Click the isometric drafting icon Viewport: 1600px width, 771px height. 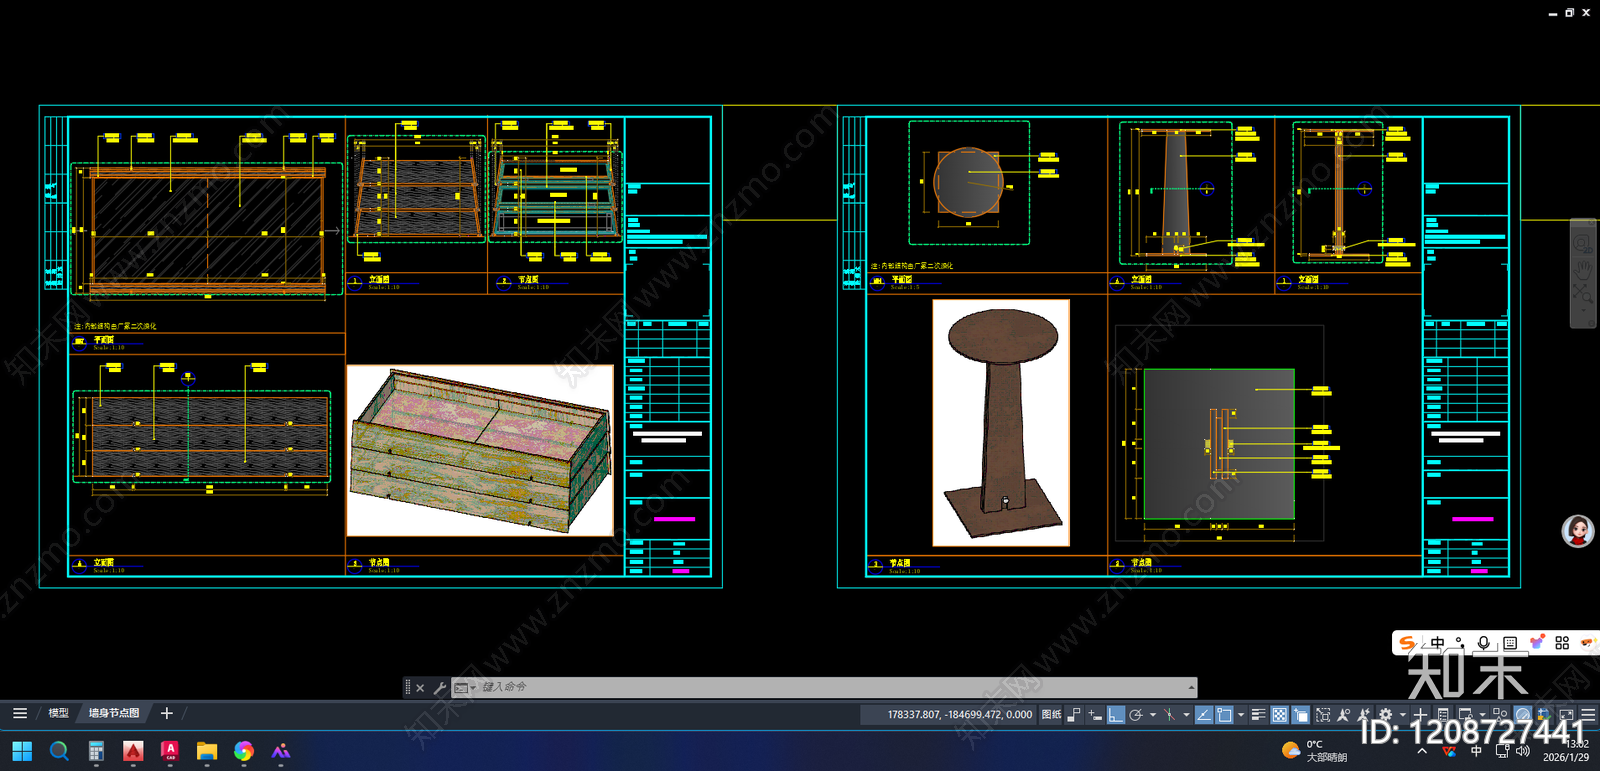tap(1169, 714)
